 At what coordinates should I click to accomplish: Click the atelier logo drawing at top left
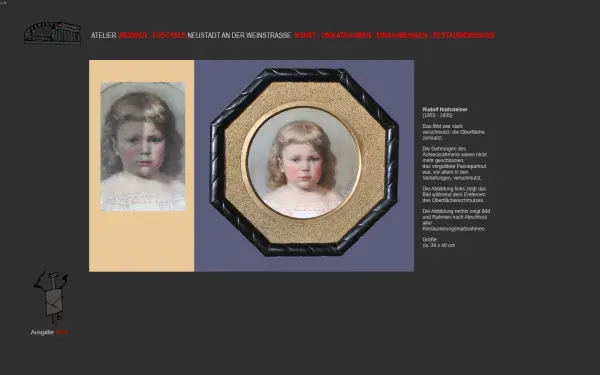tap(52, 33)
